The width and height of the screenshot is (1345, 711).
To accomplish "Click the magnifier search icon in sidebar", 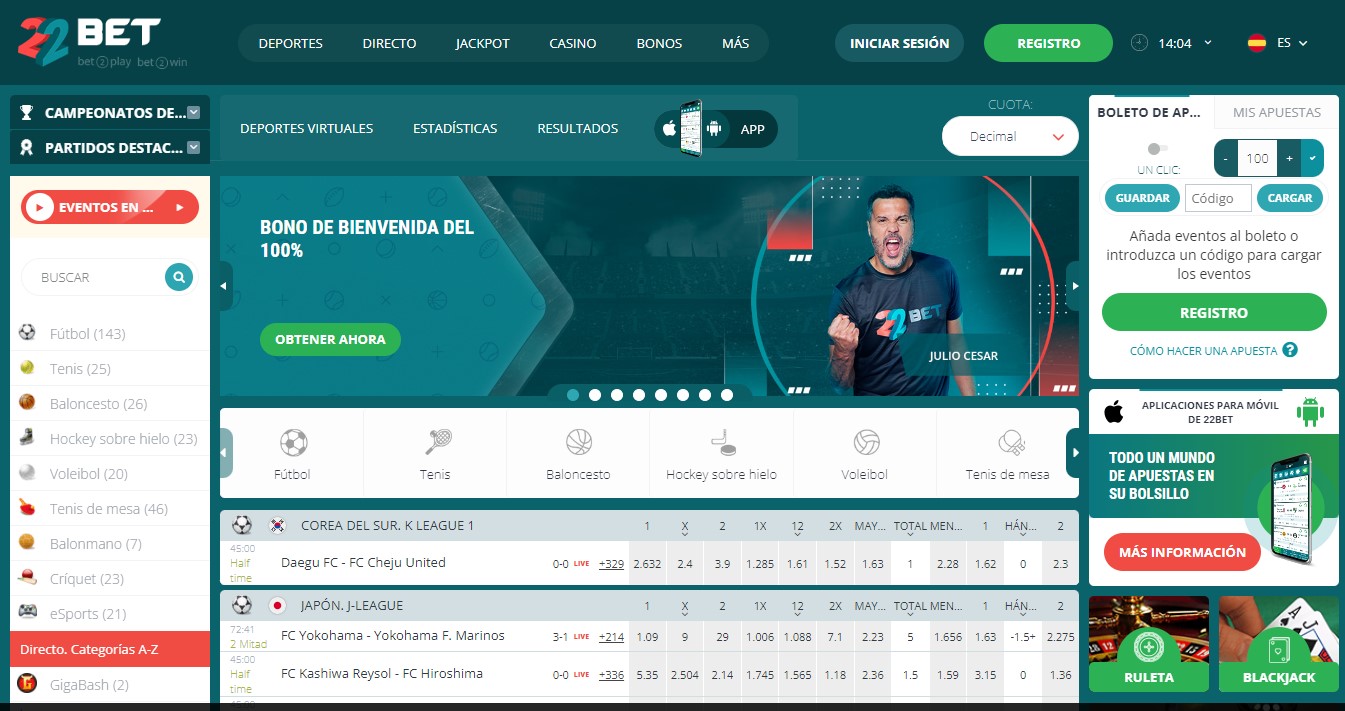I will tap(179, 277).
